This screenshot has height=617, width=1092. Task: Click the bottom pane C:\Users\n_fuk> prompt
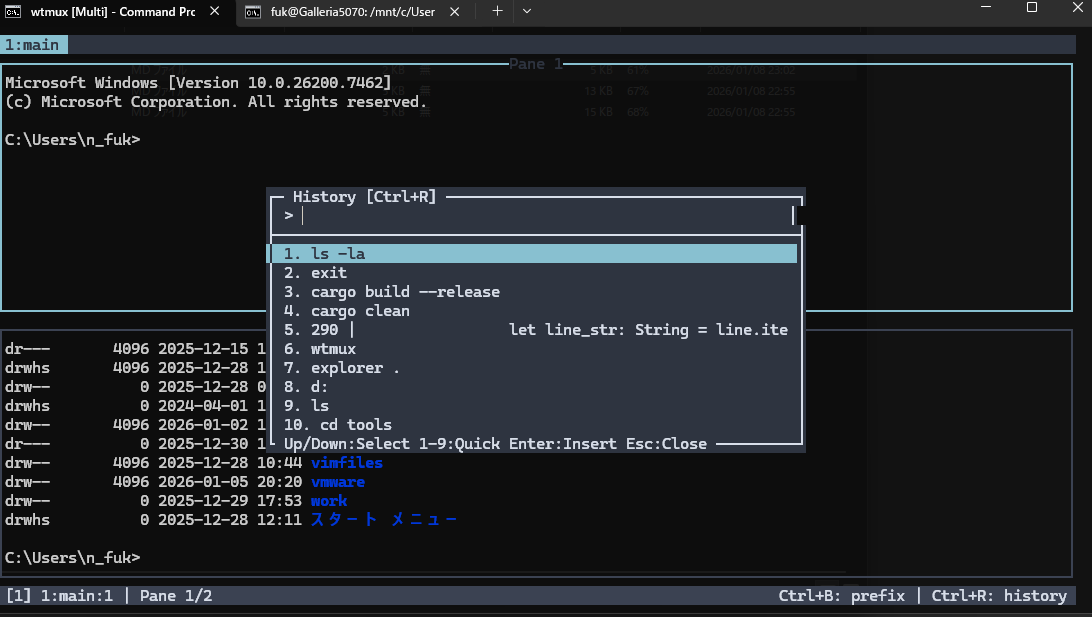[x=72, y=558]
